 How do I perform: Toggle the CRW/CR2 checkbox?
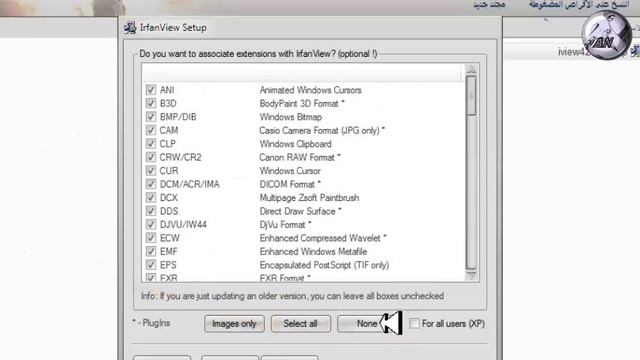click(x=151, y=157)
